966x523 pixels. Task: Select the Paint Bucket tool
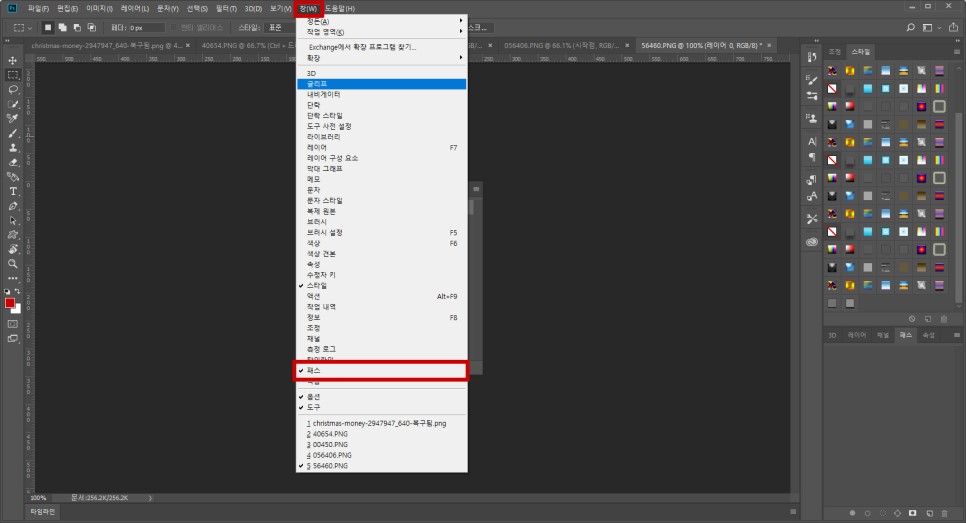coord(12,177)
